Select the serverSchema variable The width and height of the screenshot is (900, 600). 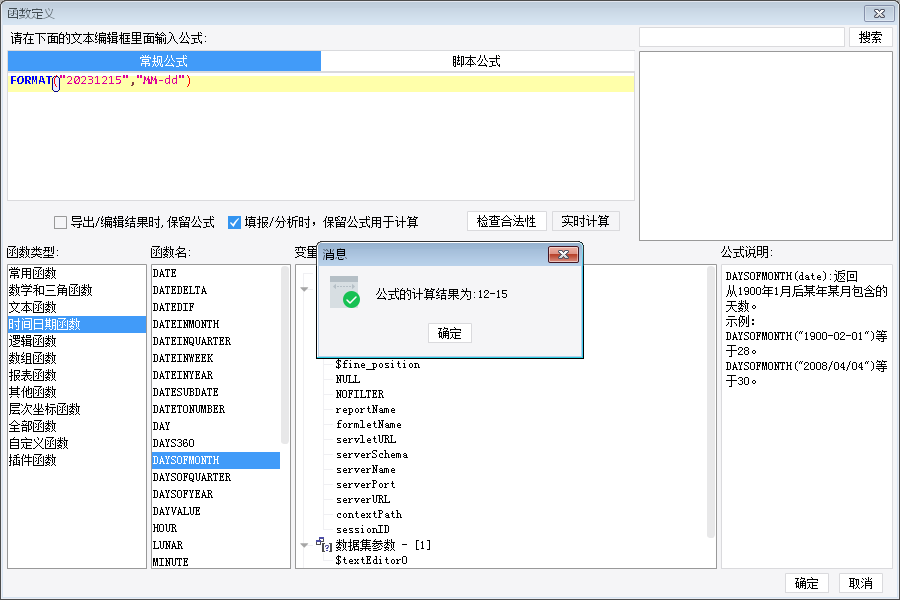[372, 455]
